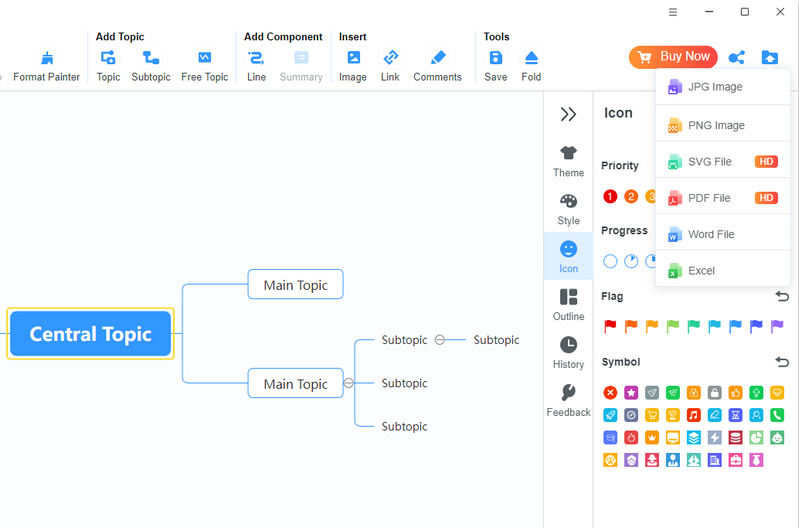Collapse the first Subtopic's child branch
Image resolution: width=799 pixels, height=528 pixels.
tap(439, 340)
